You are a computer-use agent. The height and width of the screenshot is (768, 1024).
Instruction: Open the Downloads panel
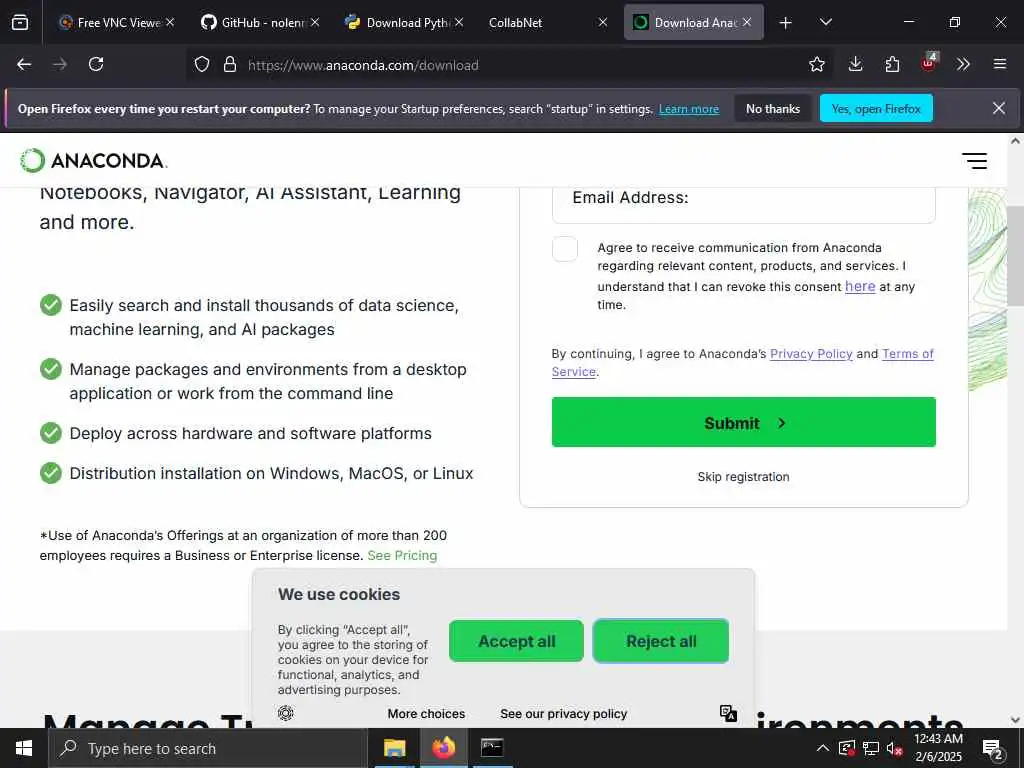click(856, 64)
